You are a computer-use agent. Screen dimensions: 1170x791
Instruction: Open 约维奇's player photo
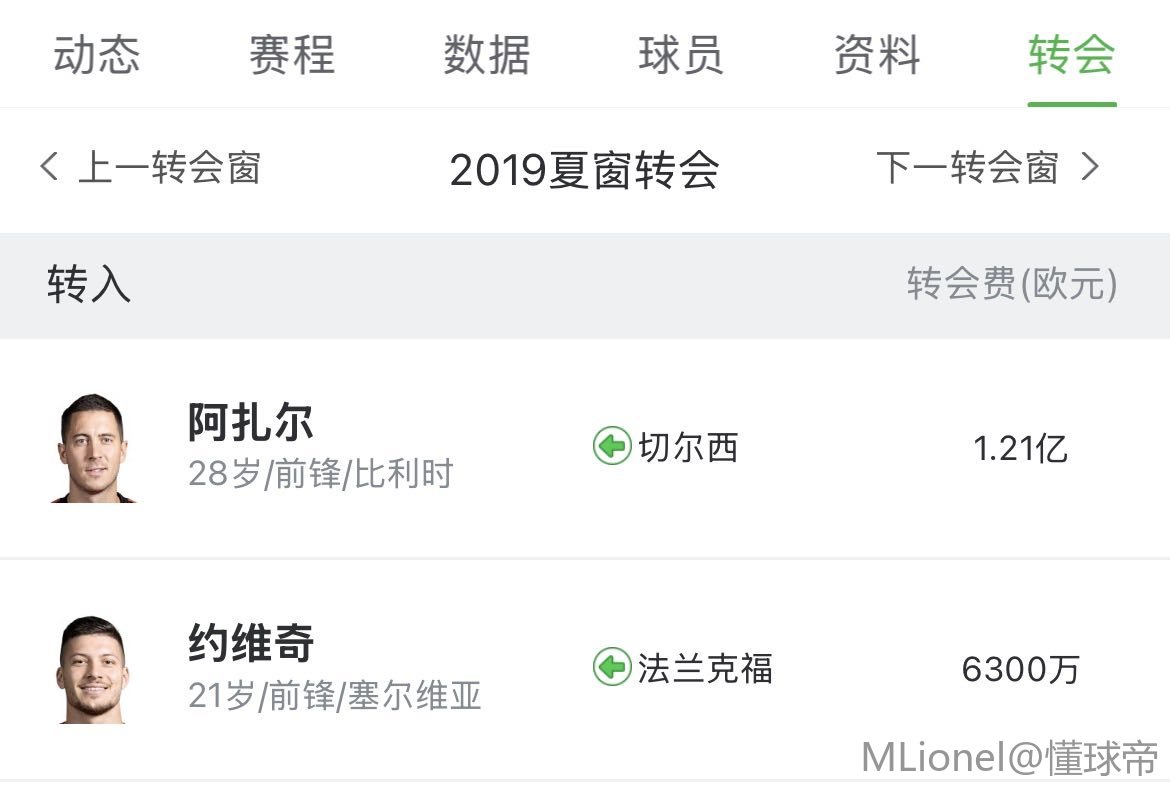click(x=93, y=669)
